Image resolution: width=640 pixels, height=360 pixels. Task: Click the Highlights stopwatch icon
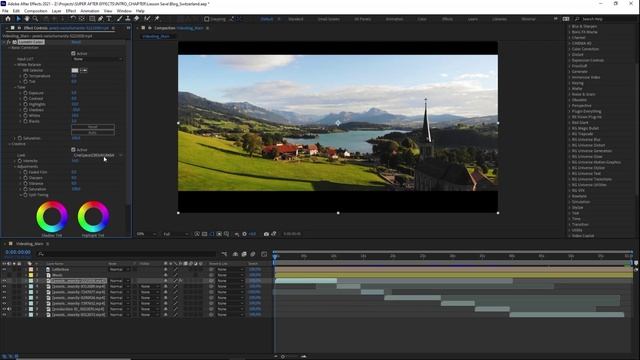click(x=25, y=104)
